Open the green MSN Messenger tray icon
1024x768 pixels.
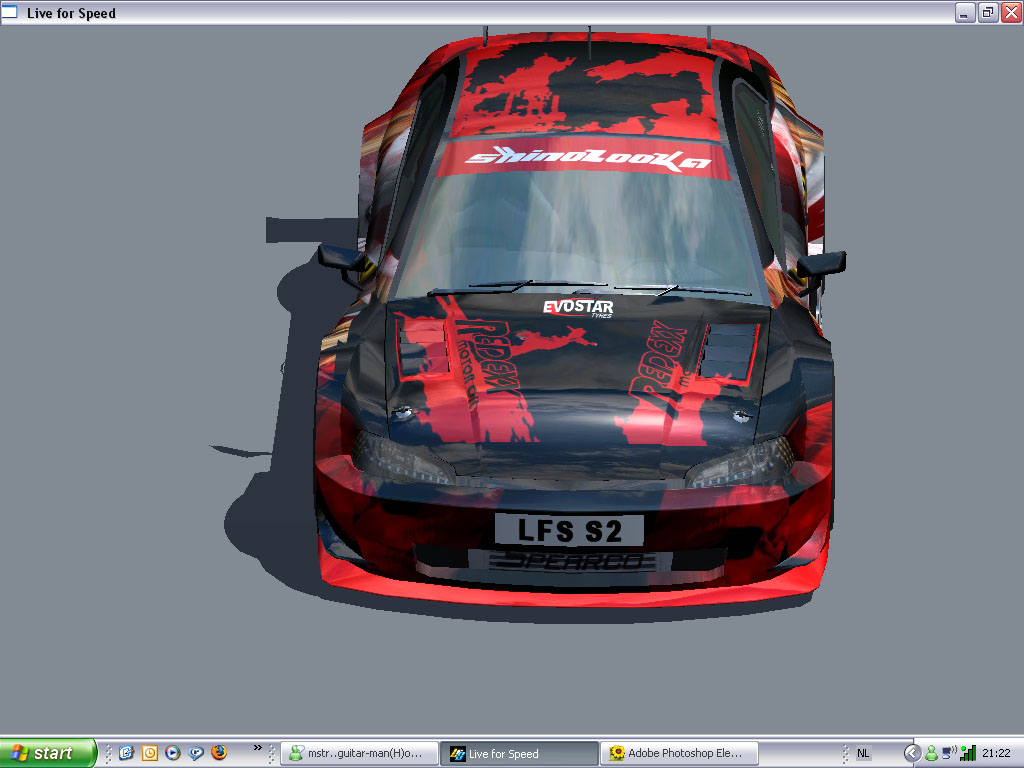(x=931, y=754)
